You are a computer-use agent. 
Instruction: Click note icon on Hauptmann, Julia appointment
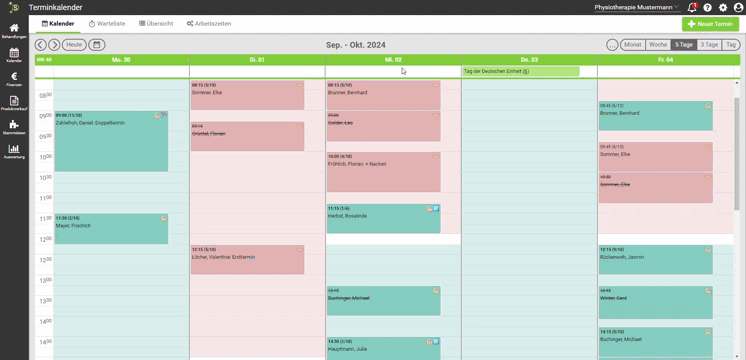(436, 341)
